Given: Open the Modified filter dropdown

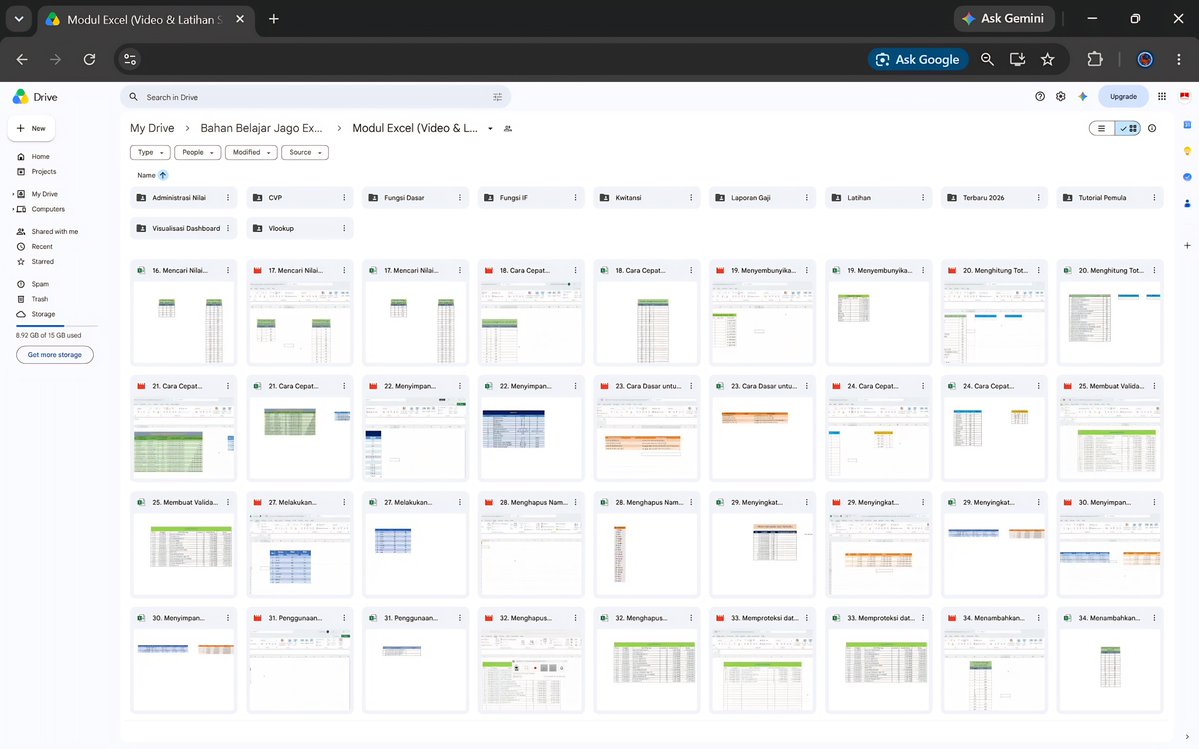Looking at the screenshot, I should (x=251, y=153).
